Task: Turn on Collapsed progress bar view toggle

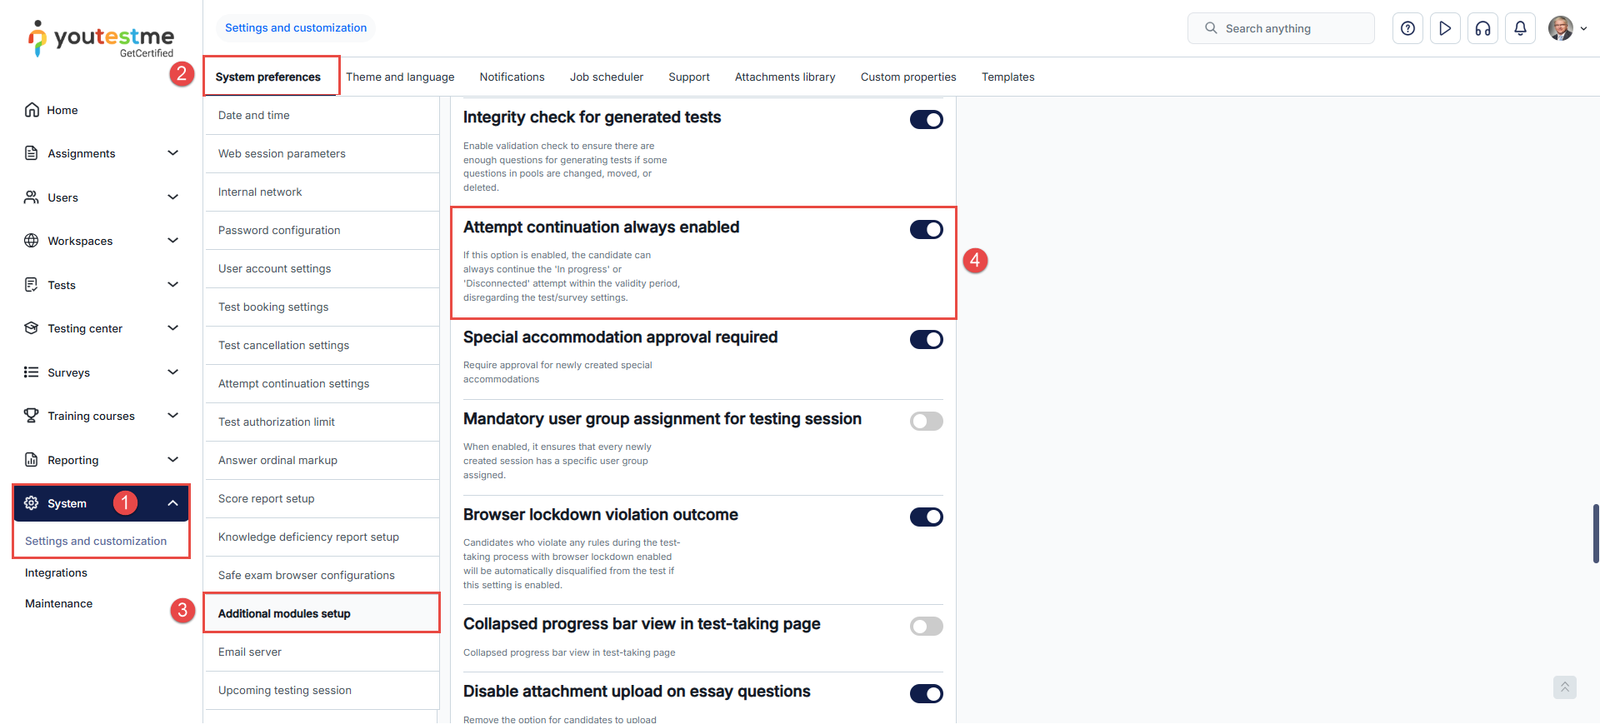Action: (x=926, y=627)
